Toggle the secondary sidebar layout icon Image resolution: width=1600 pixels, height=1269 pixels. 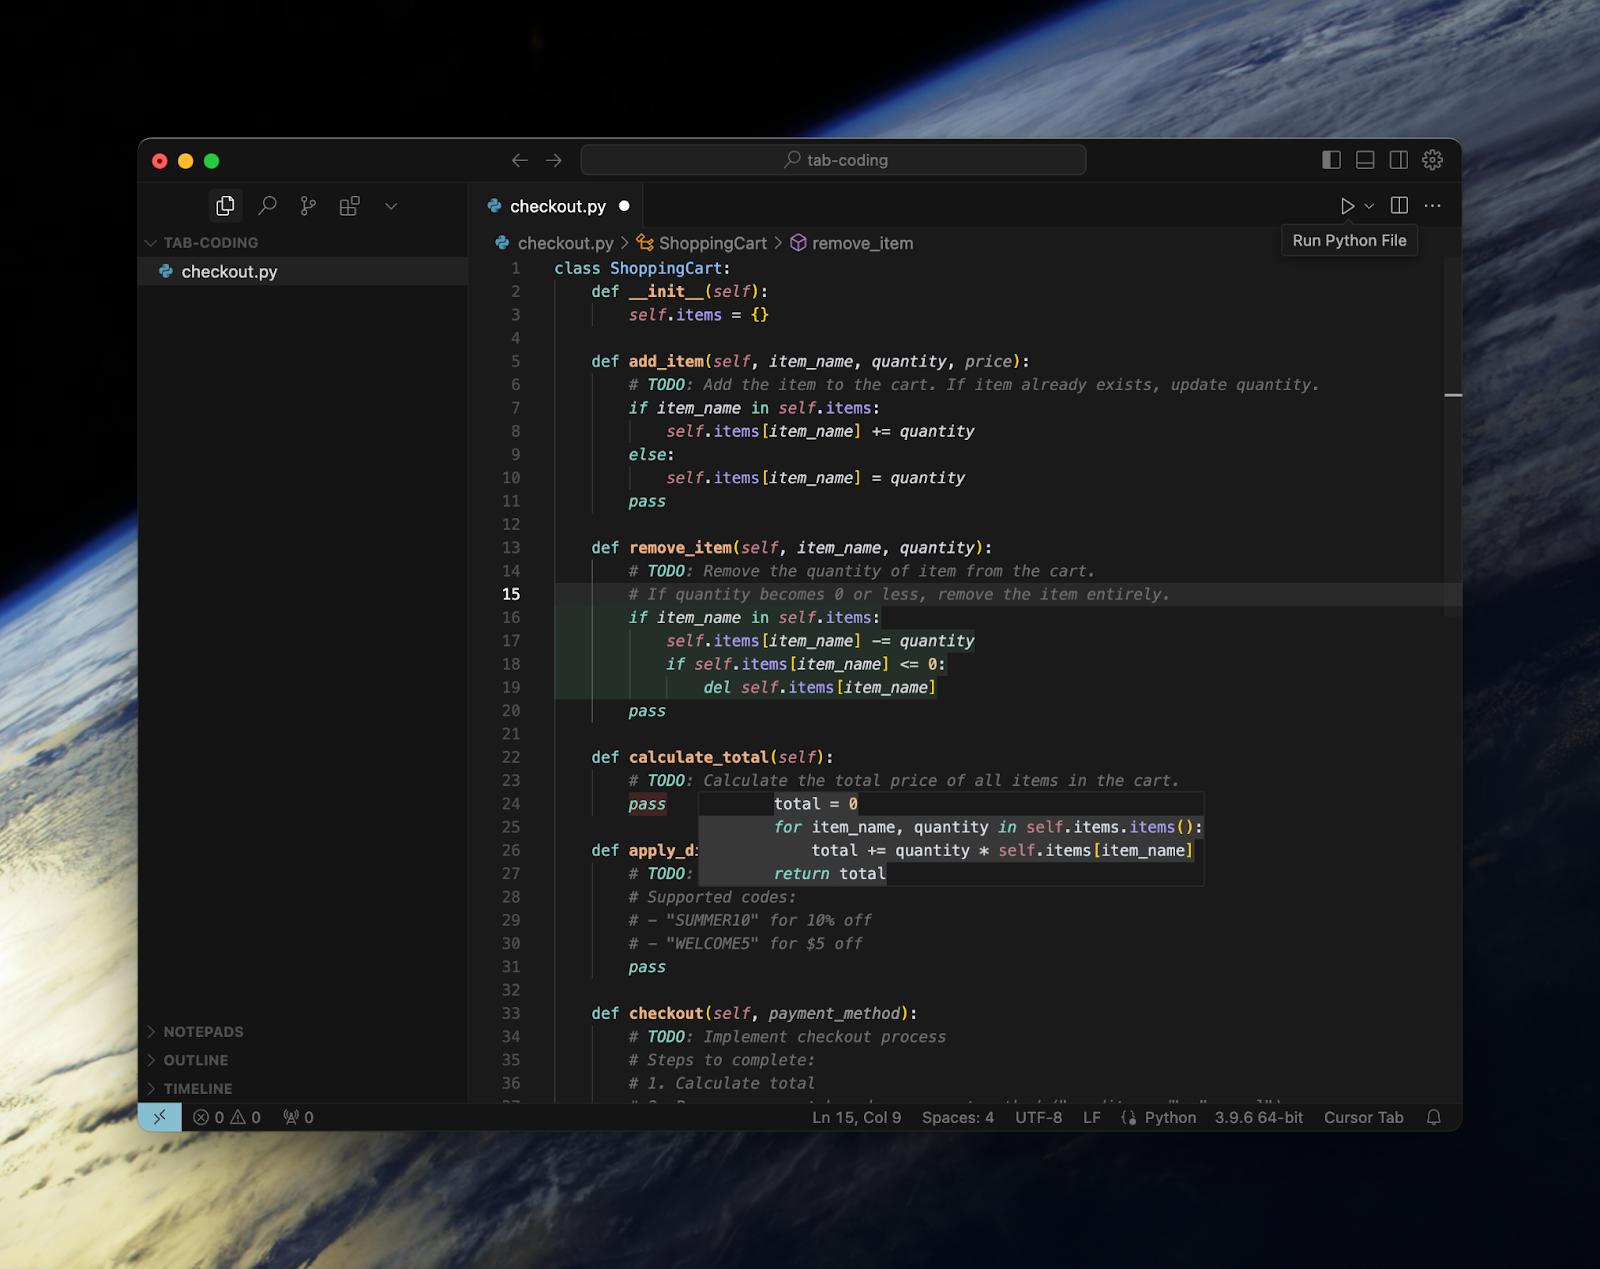coord(1399,160)
